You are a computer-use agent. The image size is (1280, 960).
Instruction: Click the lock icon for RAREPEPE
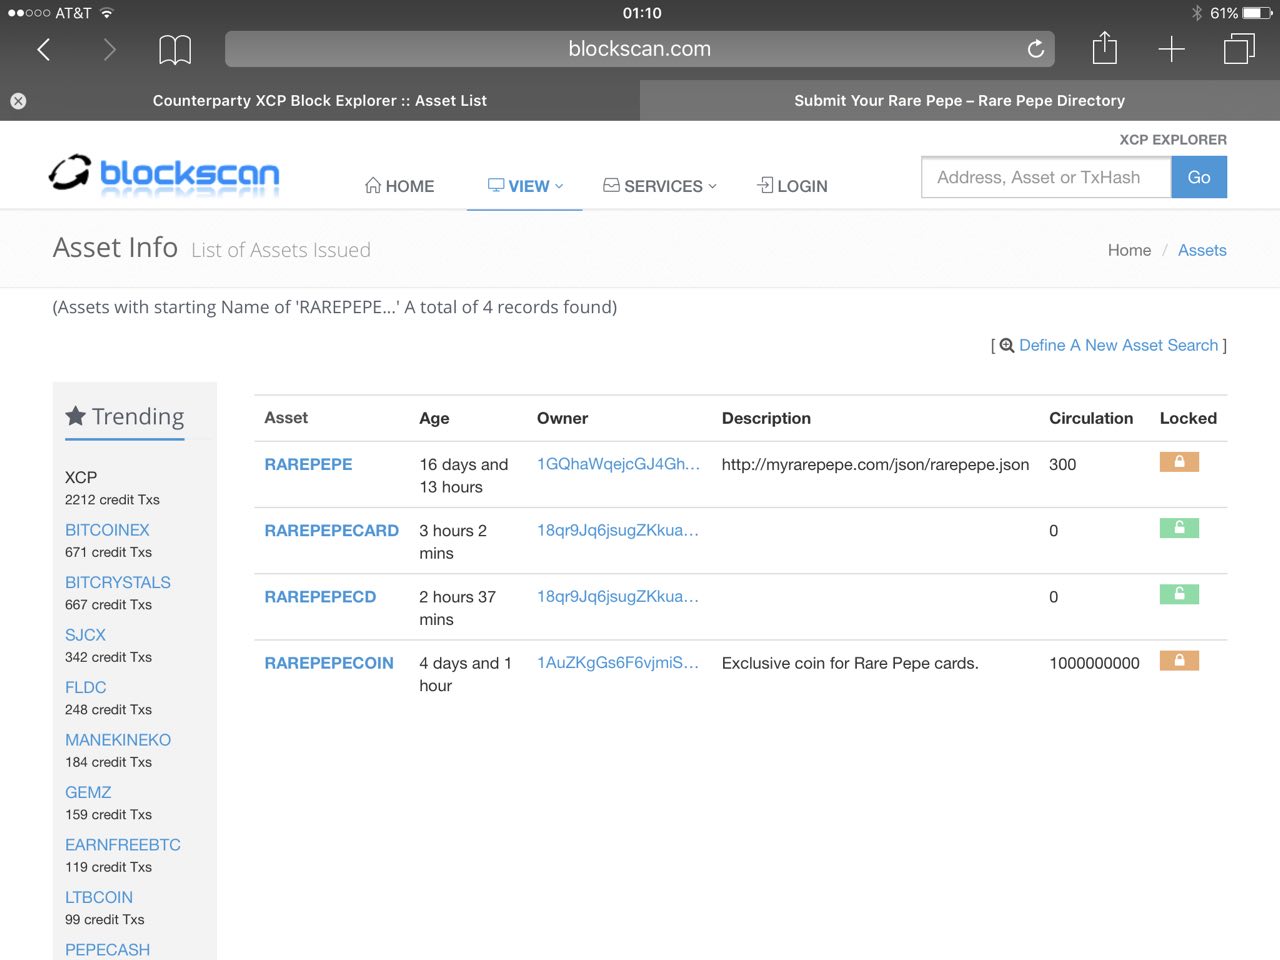pos(1179,462)
